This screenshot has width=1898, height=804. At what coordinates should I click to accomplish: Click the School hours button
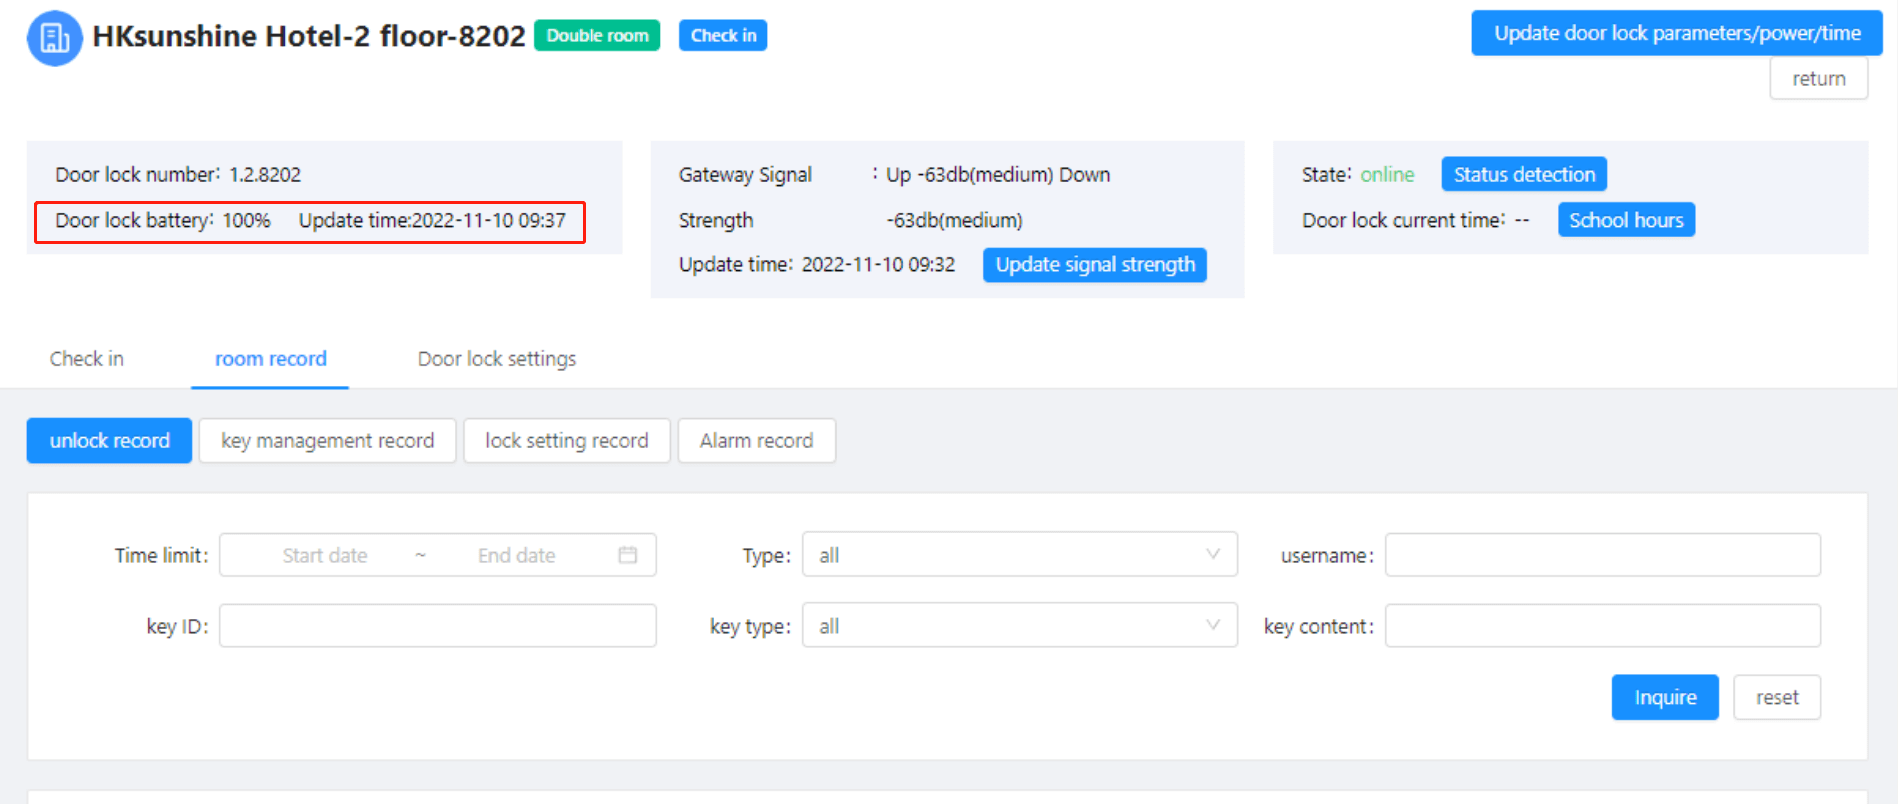coord(1625,220)
